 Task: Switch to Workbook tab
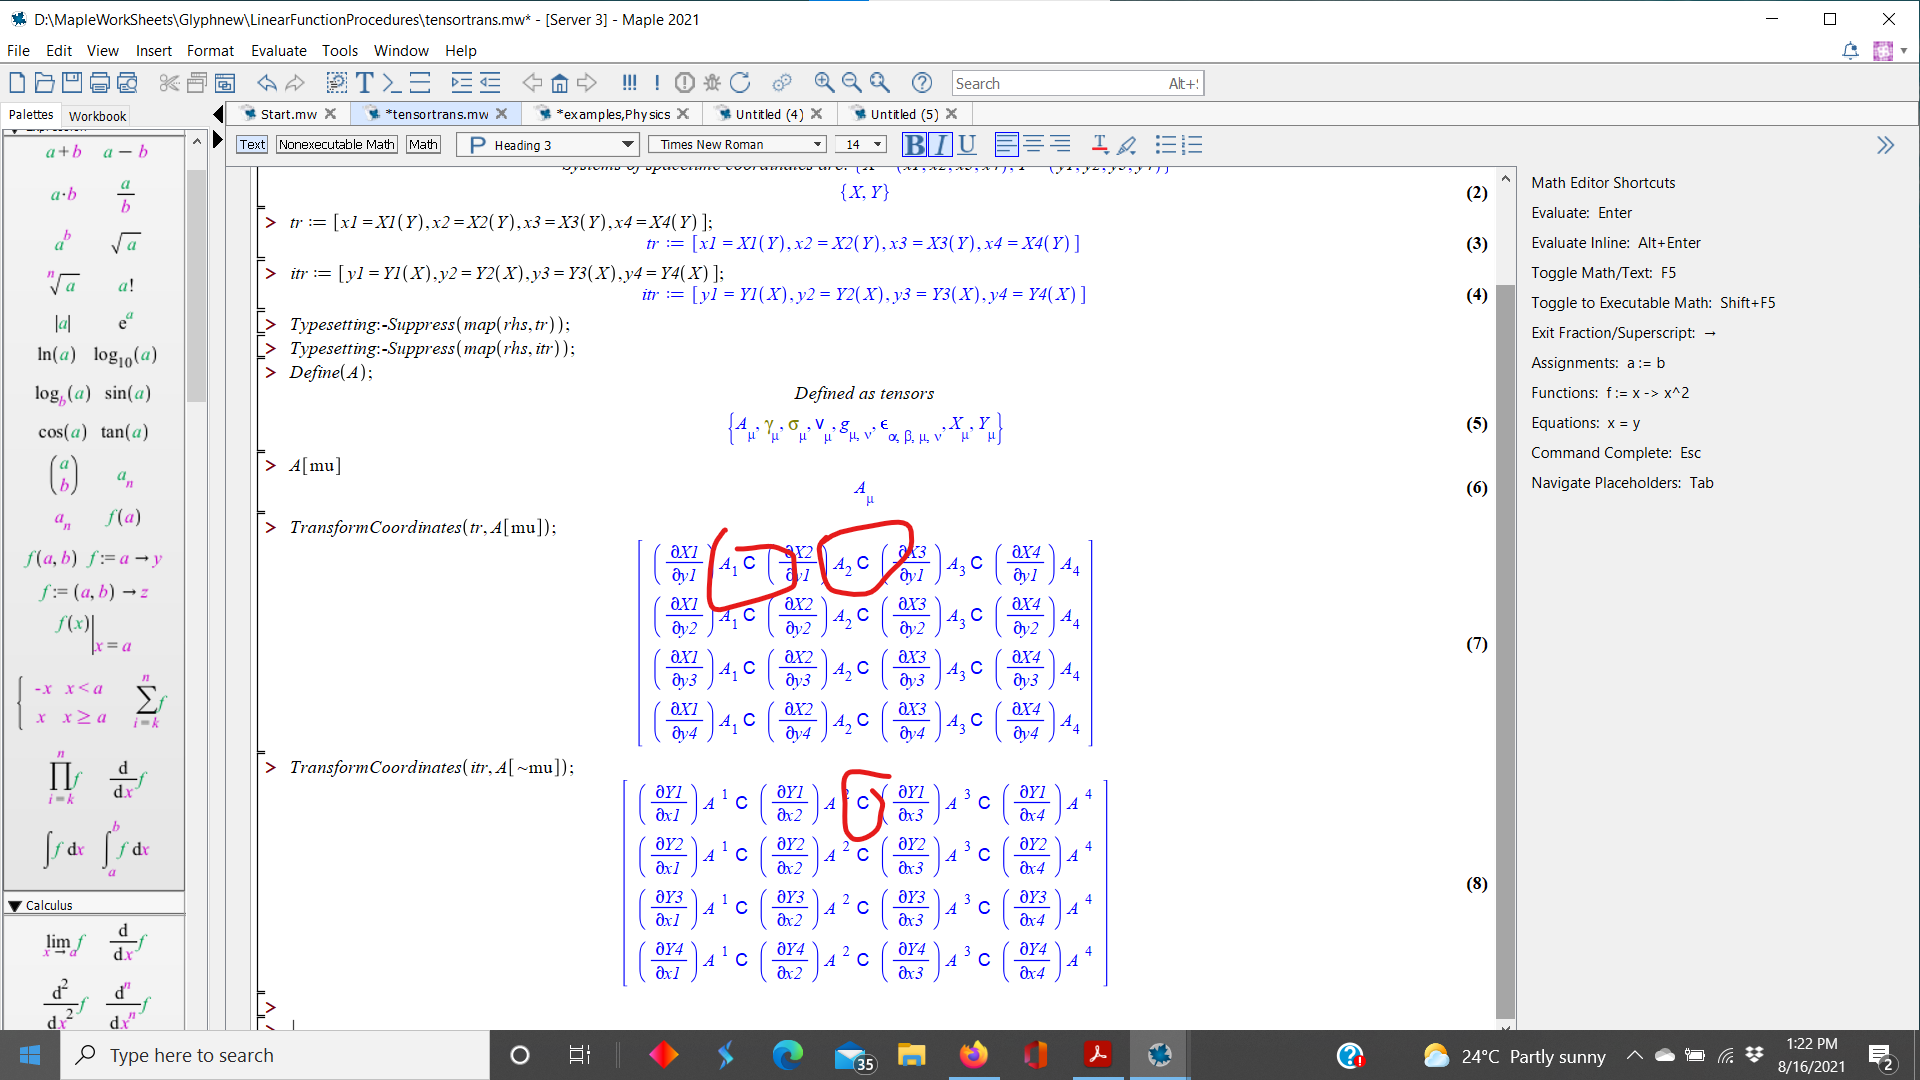[x=97, y=116]
